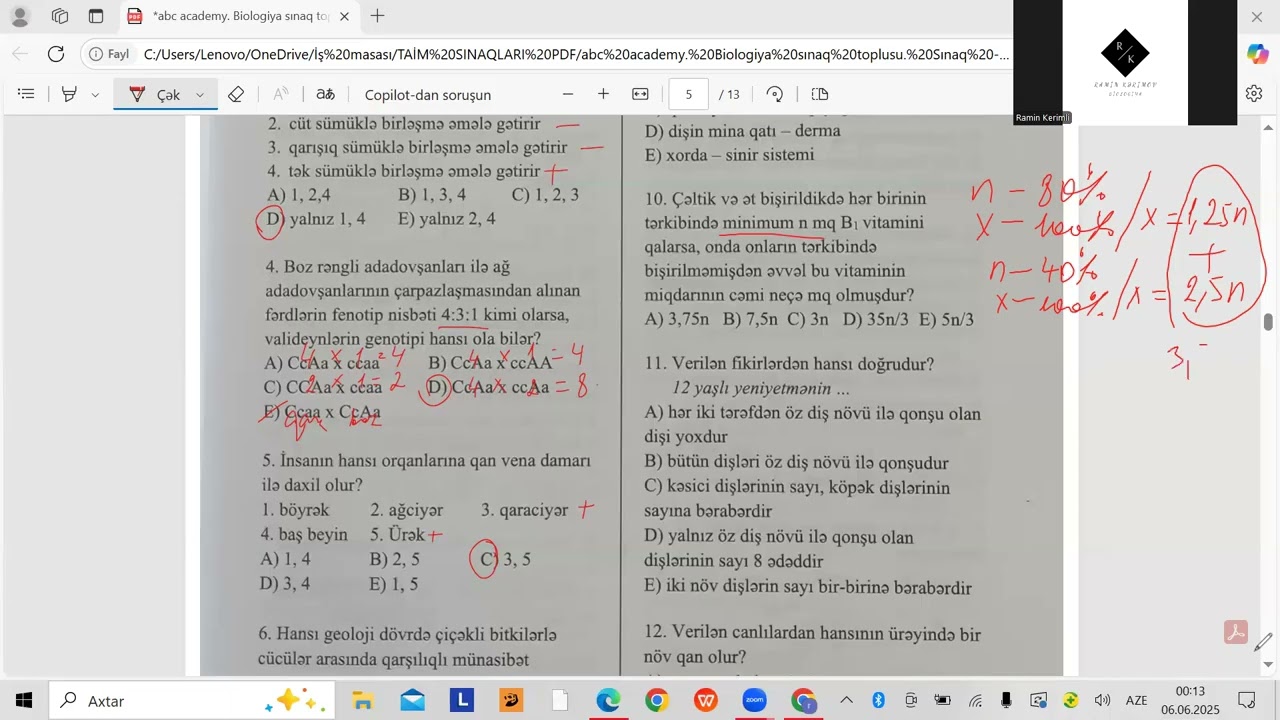This screenshot has height=720, width=1280.
Task: Refresh the page
Action: (x=56, y=54)
